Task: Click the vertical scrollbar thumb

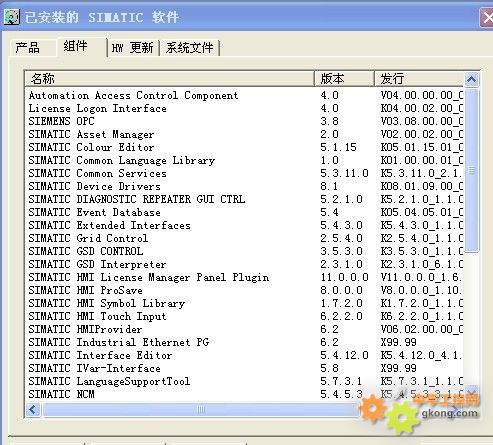Action: [471, 170]
